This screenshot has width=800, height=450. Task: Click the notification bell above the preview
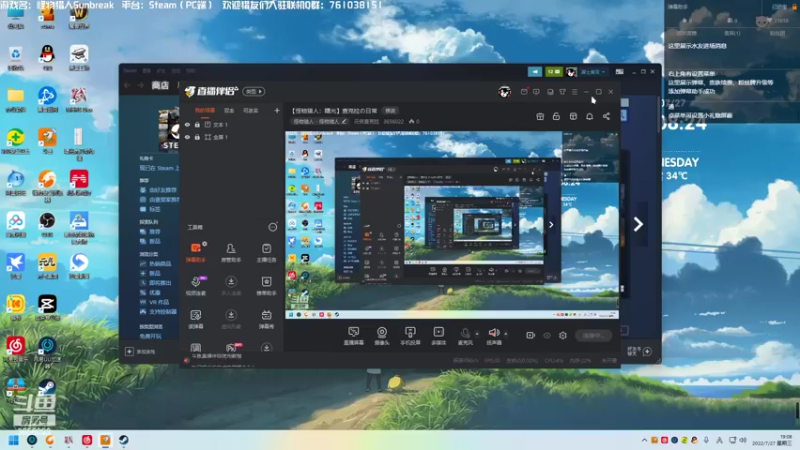[589, 116]
